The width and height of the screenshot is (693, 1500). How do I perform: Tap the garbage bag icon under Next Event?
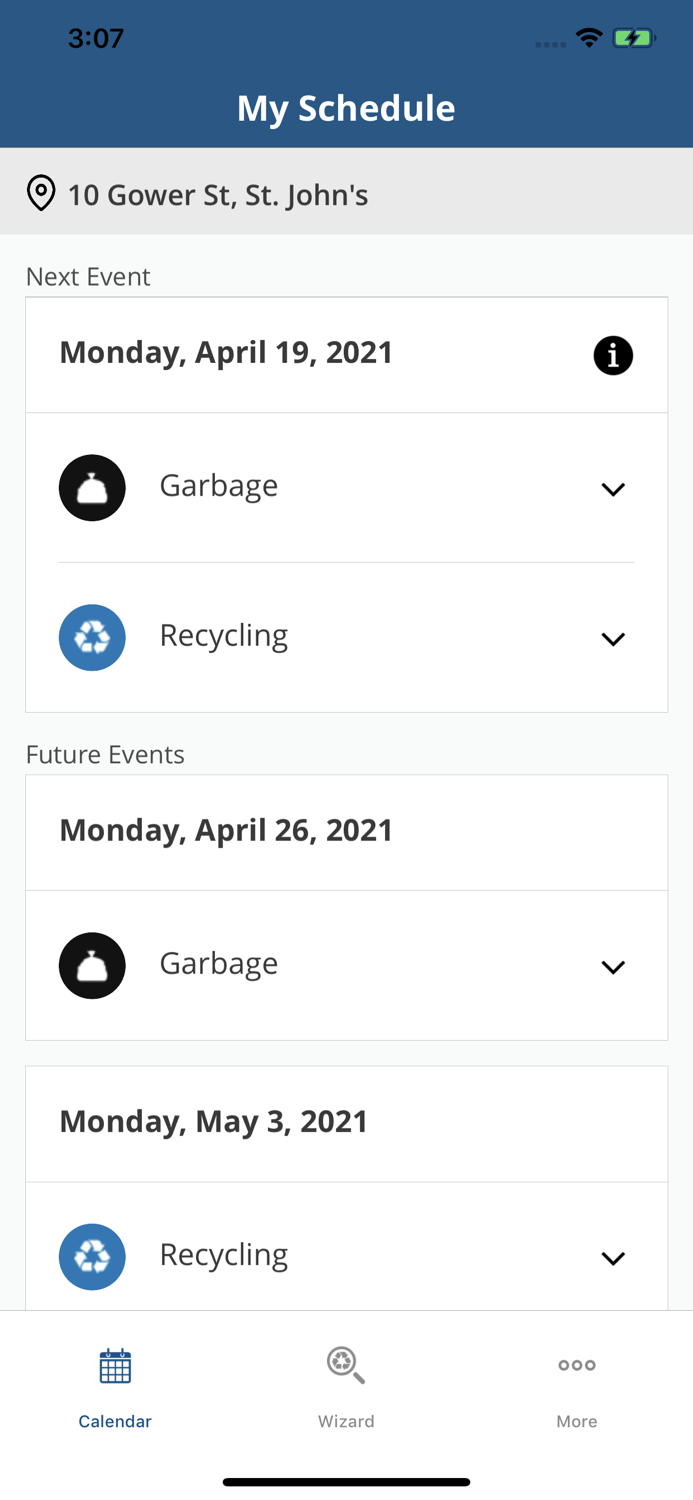(92, 487)
